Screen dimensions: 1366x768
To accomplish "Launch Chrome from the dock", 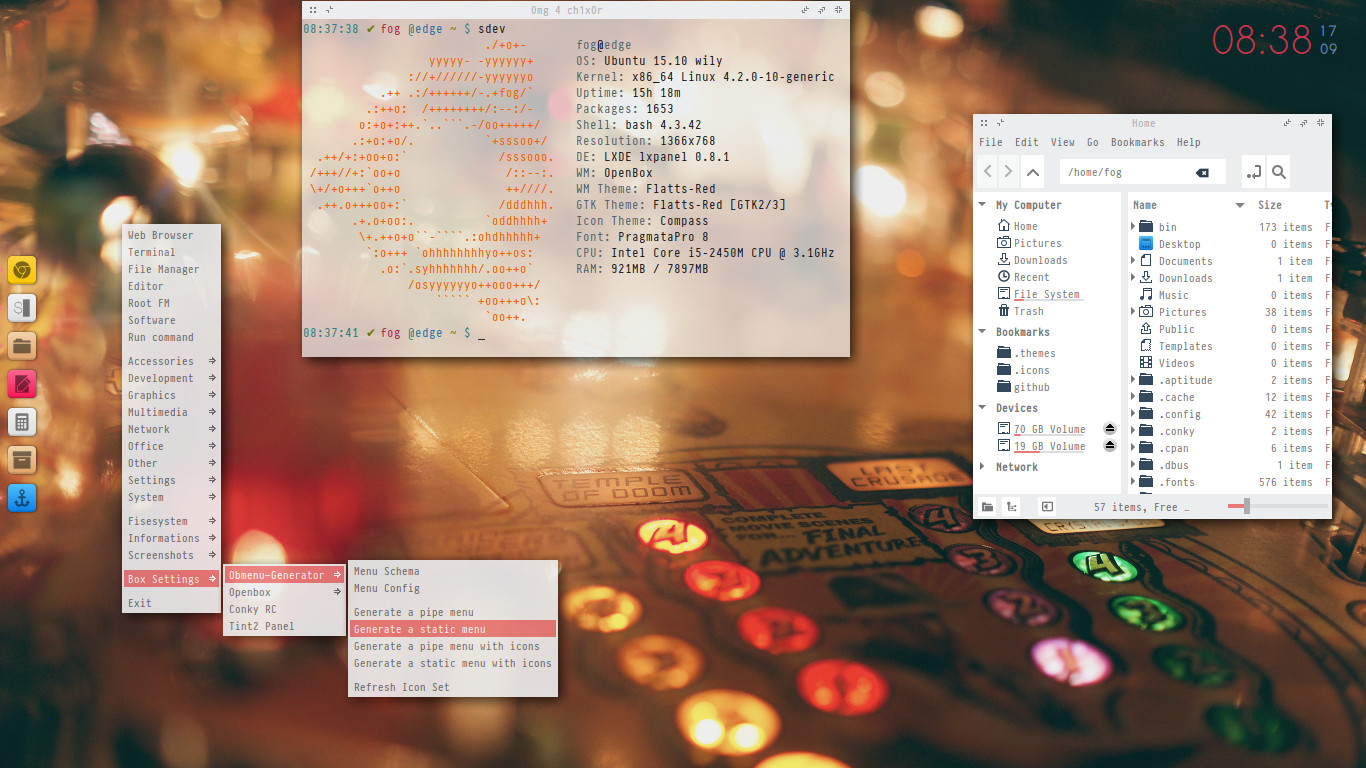I will pyautogui.click(x=22, y=270).
